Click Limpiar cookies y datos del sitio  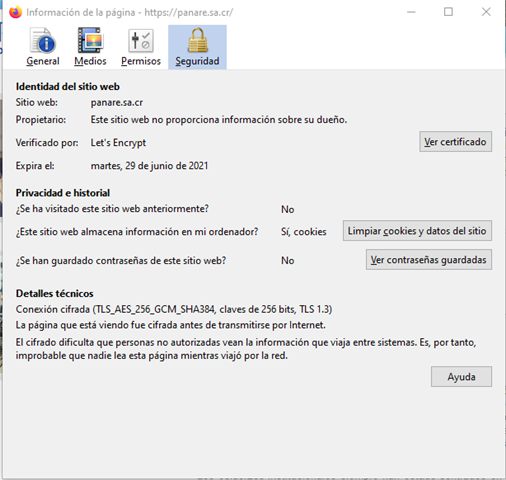tap(417, 231)
